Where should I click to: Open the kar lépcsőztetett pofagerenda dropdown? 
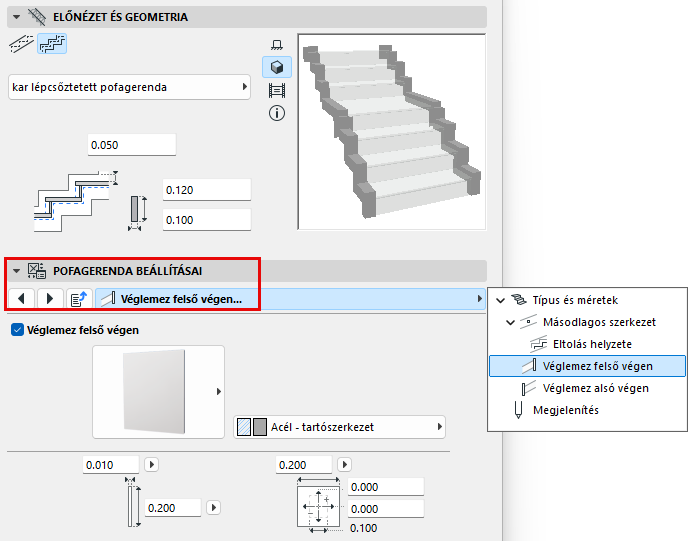[x=129, y=87]
